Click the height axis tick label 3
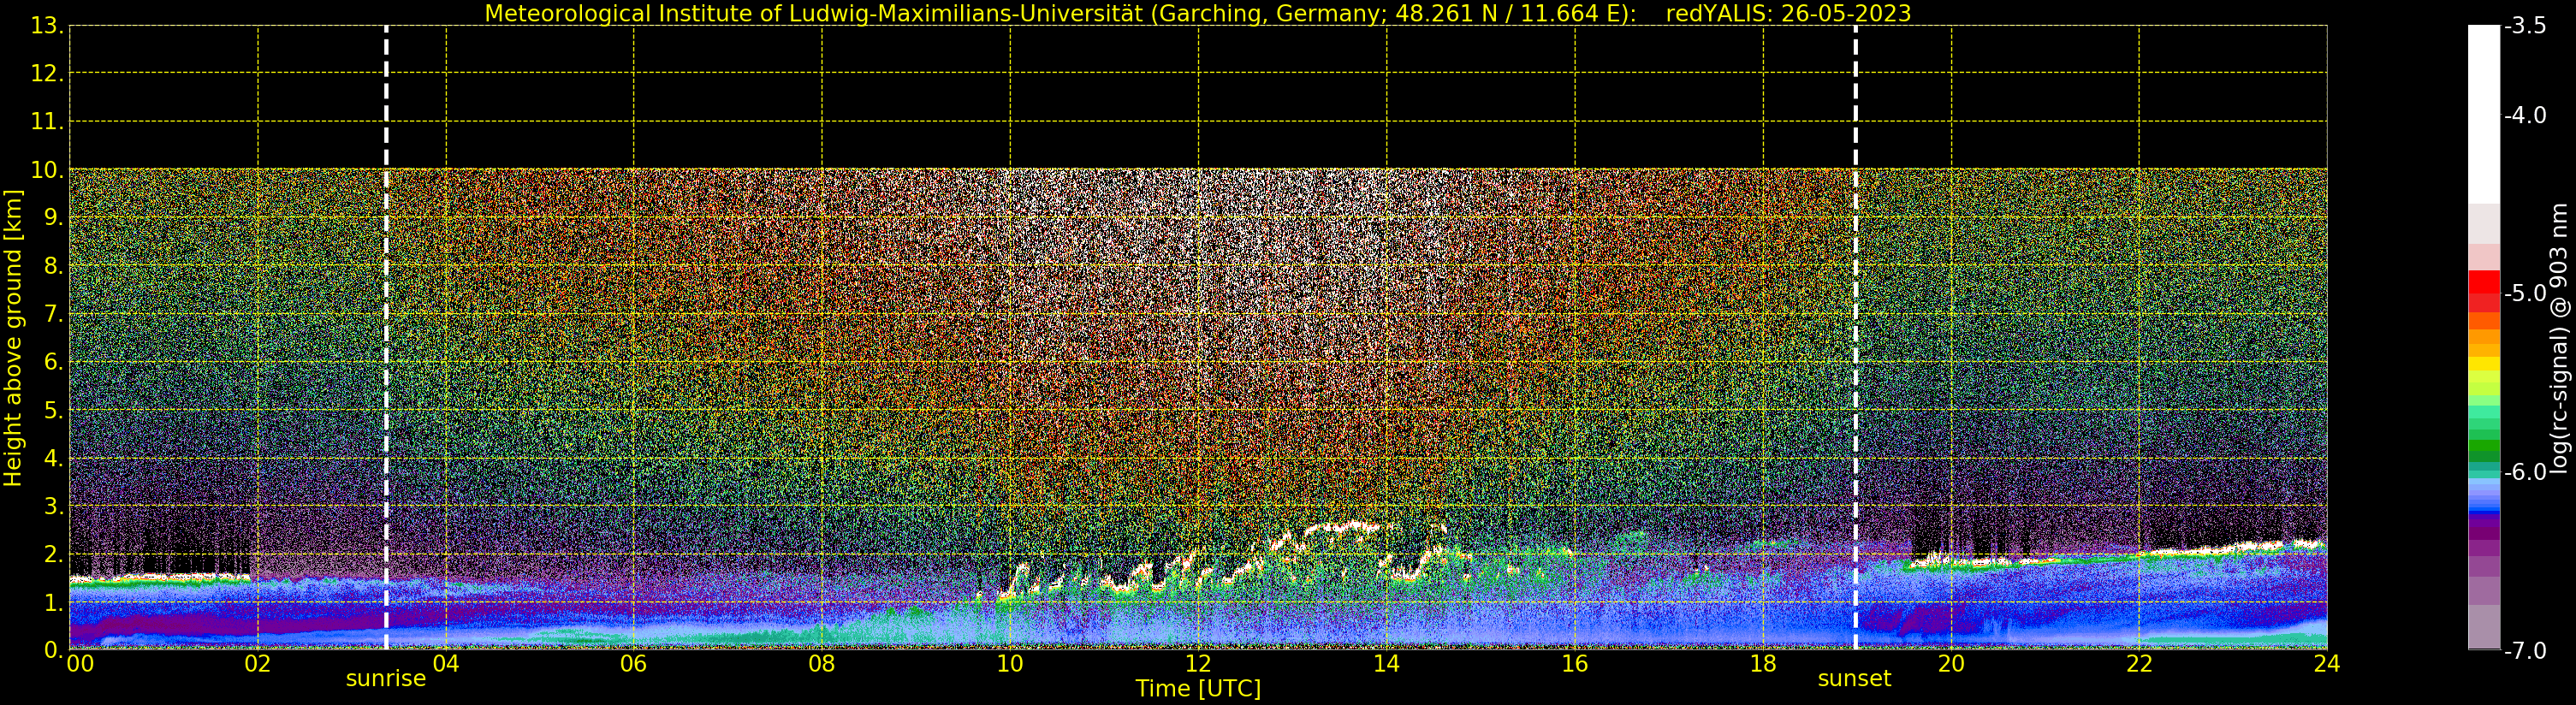The width and height of the screenshot is (2576, 705). tap(52, 506)
